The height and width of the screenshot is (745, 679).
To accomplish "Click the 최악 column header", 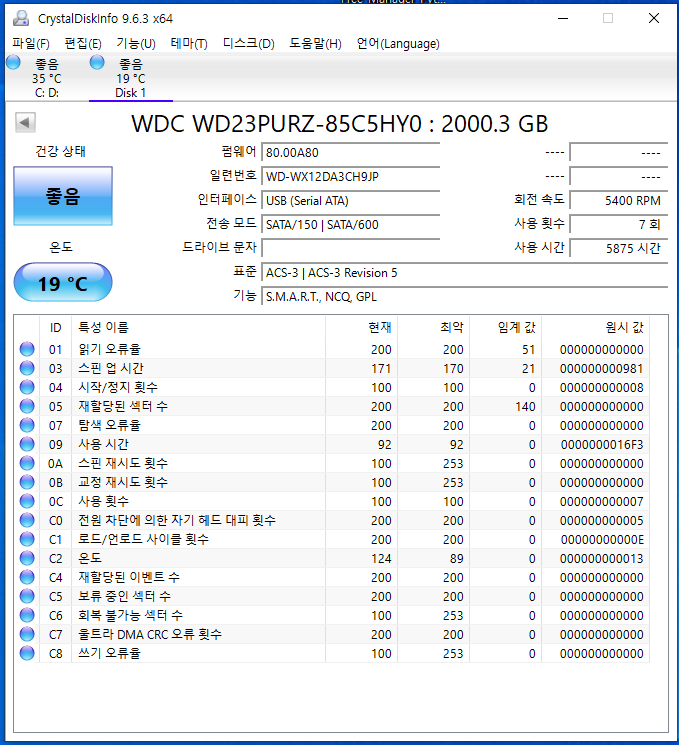I will (434, 327).
